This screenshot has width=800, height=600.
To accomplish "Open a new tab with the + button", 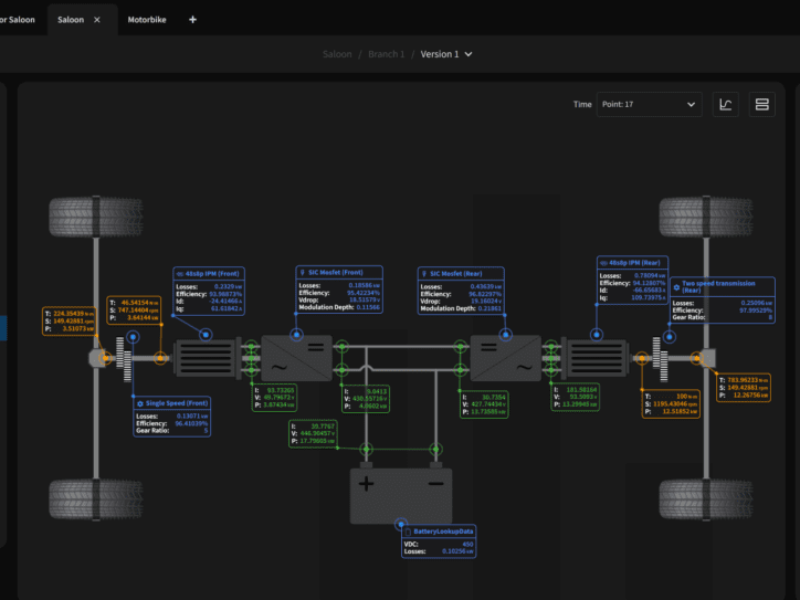I will (x=192, y=18).
